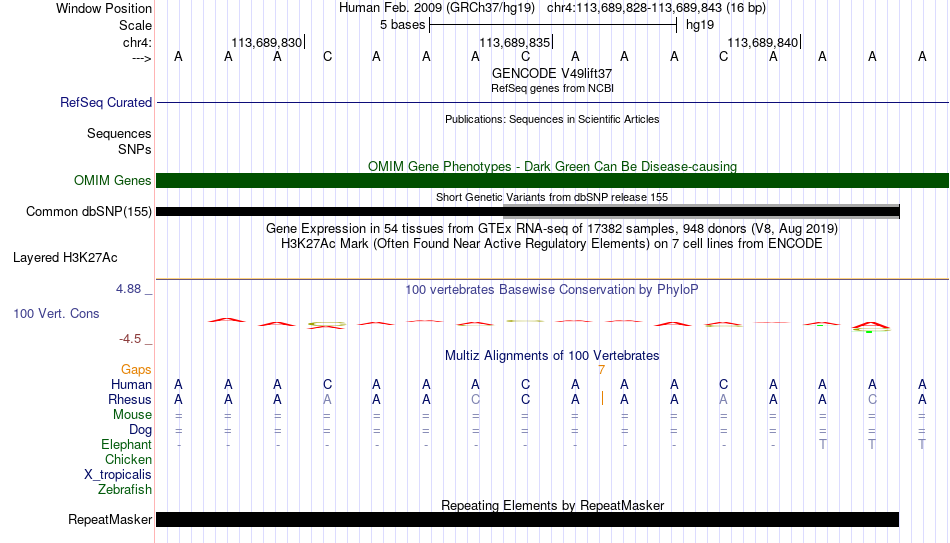The image size is (950, 543).
Task: Click RefSeq genes from NCBI title
Action: coord(552,88)
